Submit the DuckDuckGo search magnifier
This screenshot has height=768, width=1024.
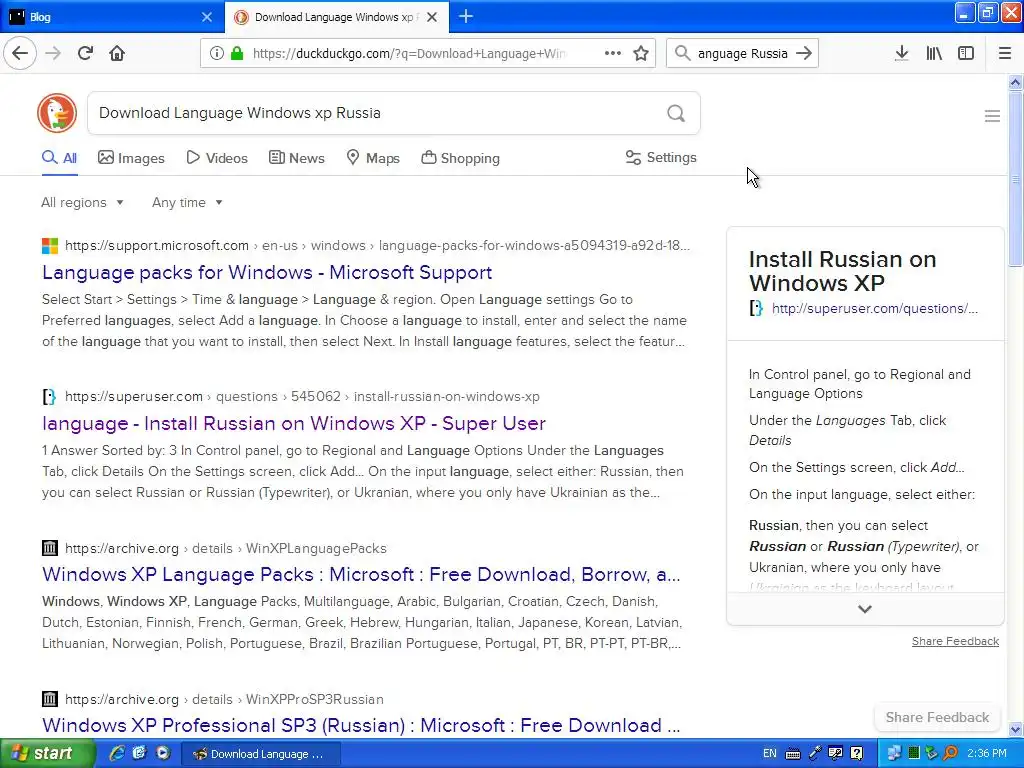tap(676, 113)
